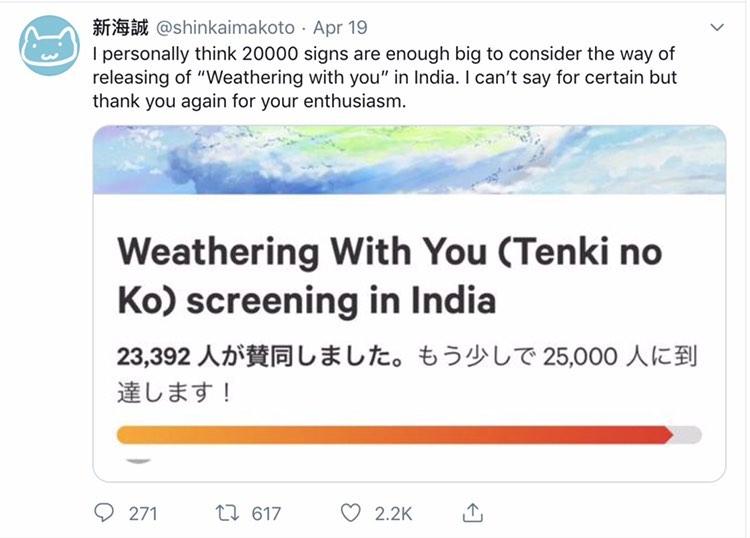750x538 pixels.
Task: Click the small grey dash below progress bar
Action: (138, 461)
